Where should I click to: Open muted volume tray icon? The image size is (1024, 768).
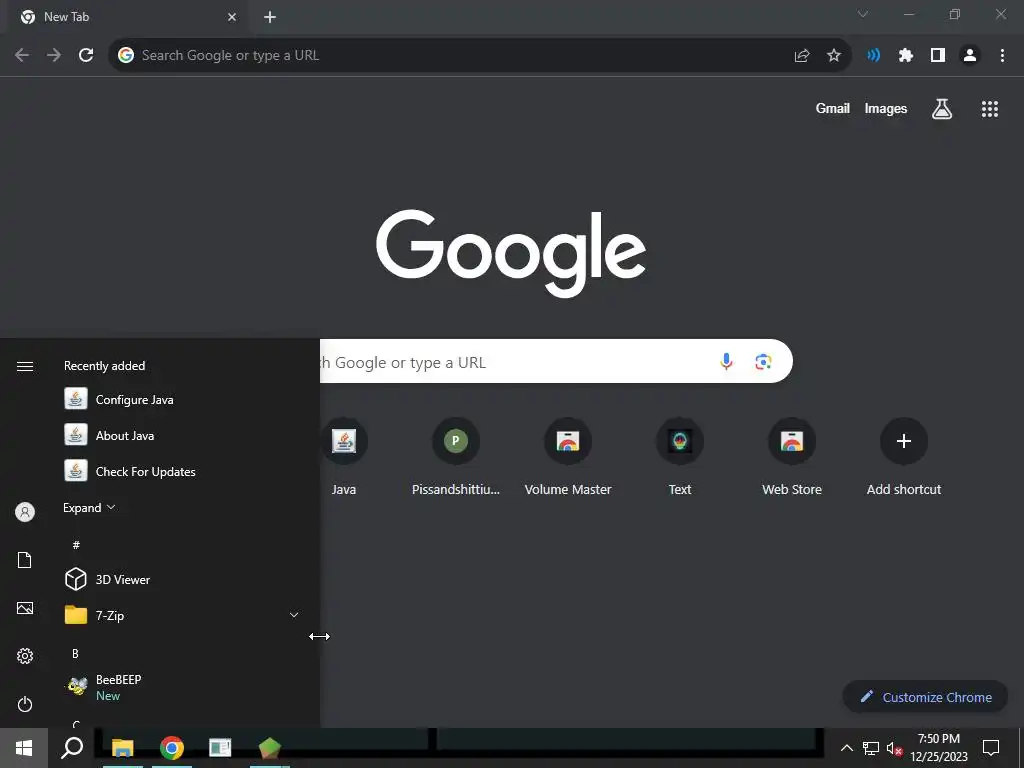894,748
